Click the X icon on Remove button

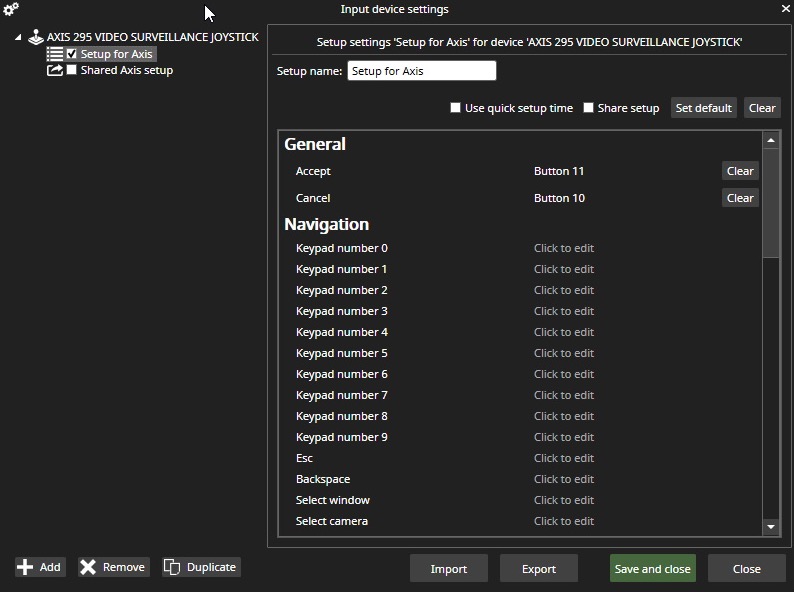(88, 567)
